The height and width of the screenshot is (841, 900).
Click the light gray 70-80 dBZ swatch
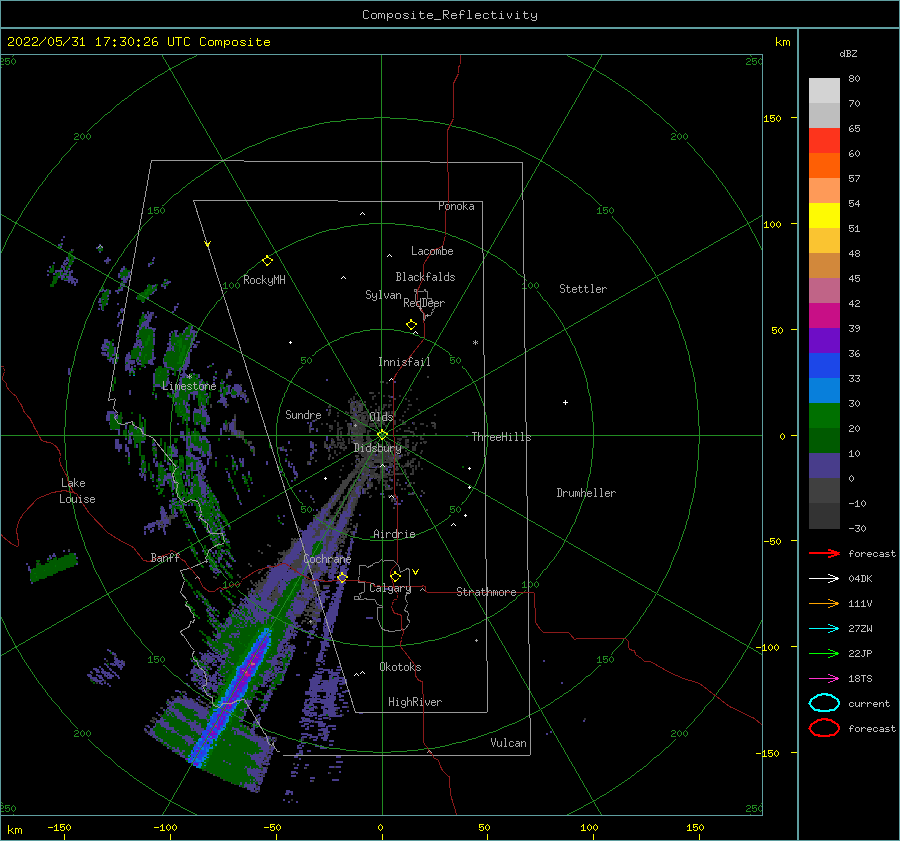tap(824, 91)
